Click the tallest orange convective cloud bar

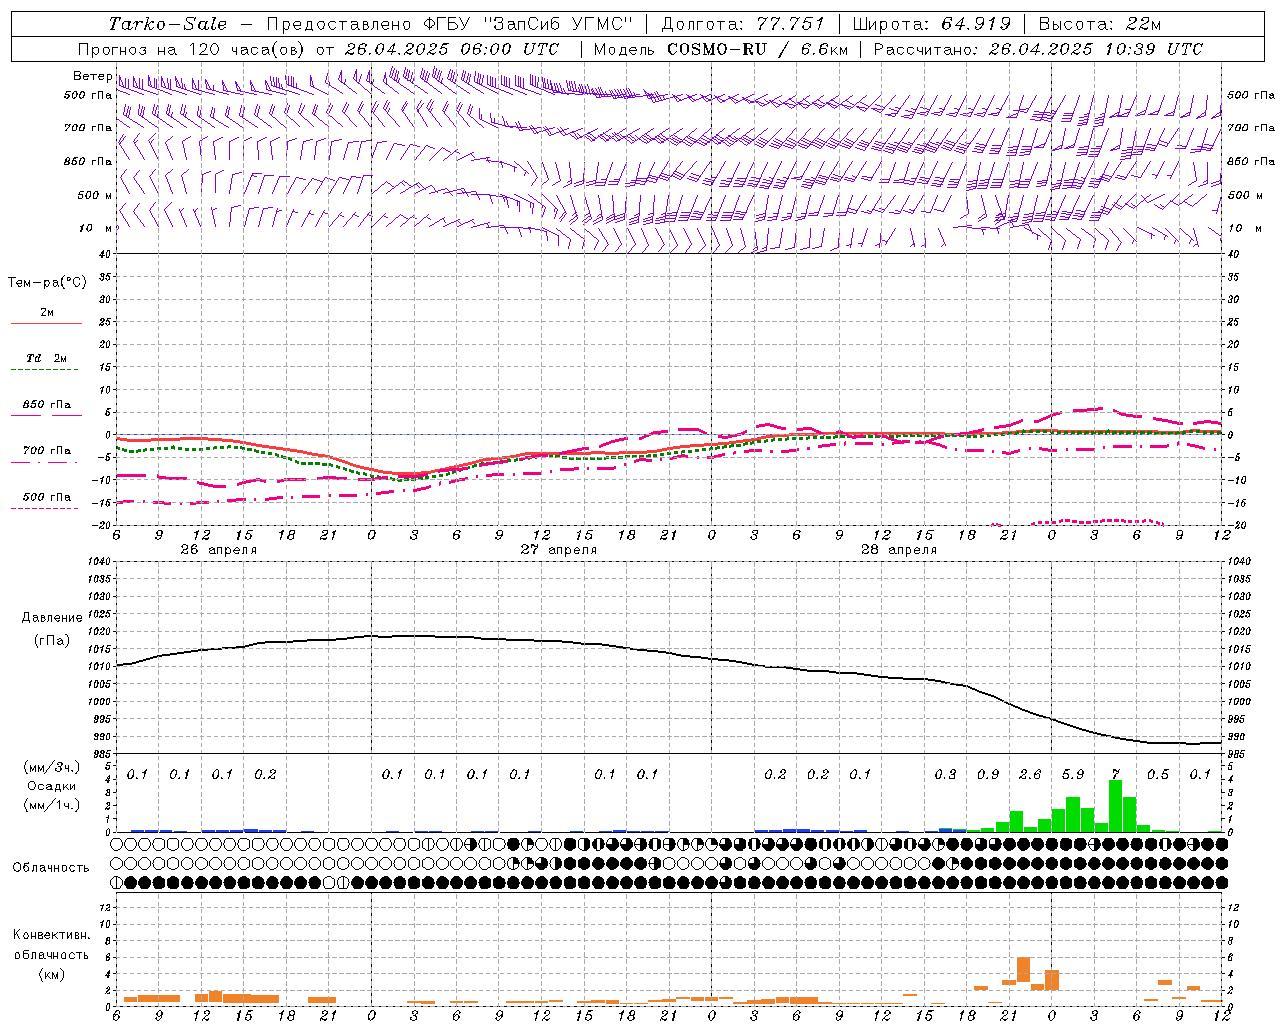[x=1023, y=970]
